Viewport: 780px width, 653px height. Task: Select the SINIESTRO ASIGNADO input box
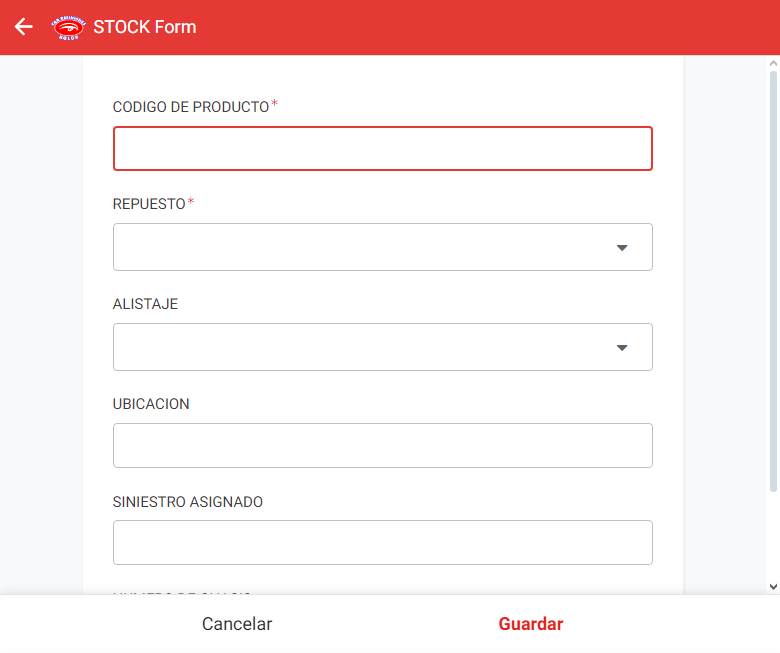(x=383, y=543)
